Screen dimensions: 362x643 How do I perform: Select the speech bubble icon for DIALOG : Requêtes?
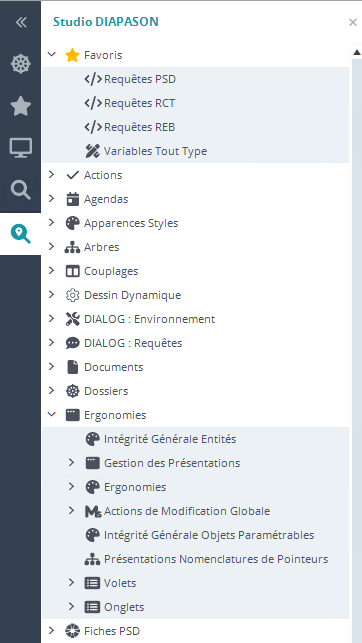click(73, 343)
